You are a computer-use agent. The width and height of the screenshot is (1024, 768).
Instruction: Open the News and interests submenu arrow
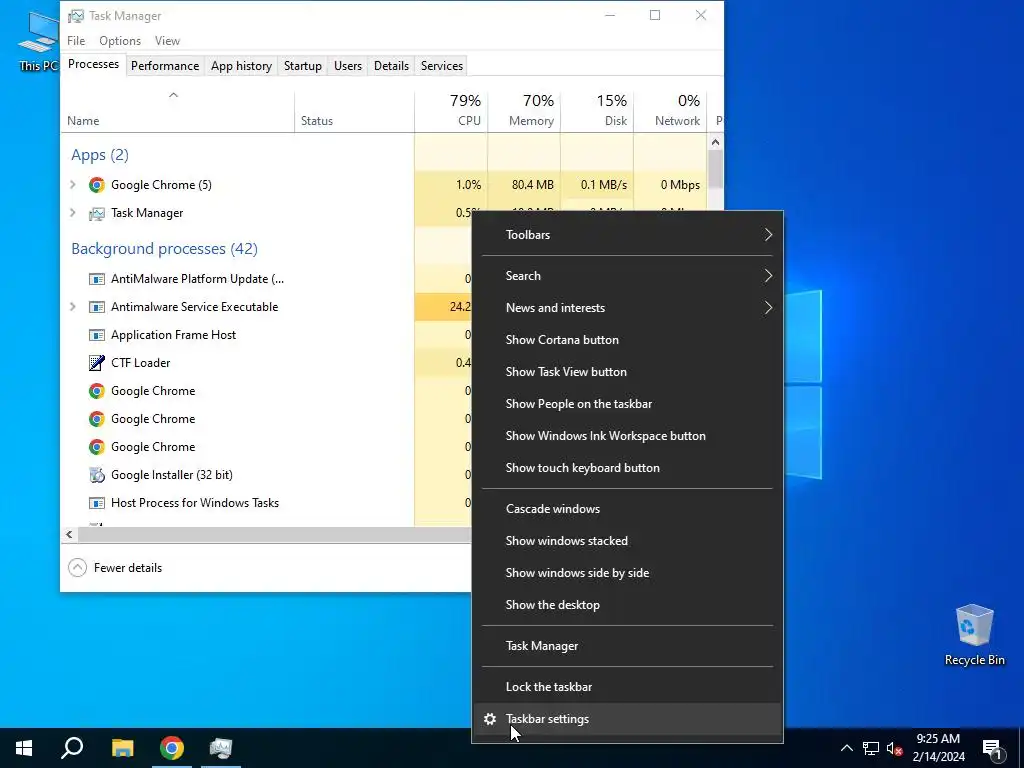(x=769, y=308)
